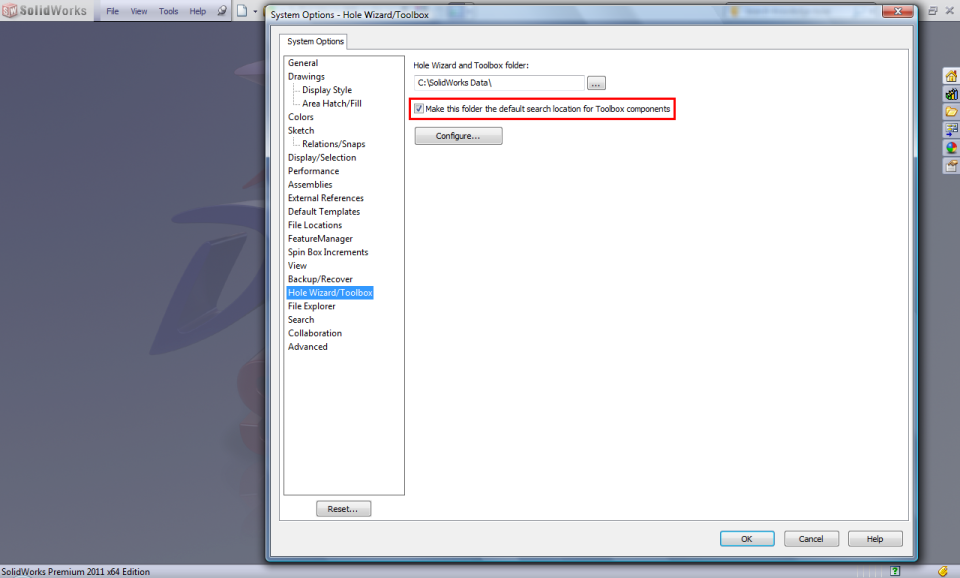960x578 pixels.
Task: Select Colors in the options list
Action: pyautogui.click(x=301, y=117)
